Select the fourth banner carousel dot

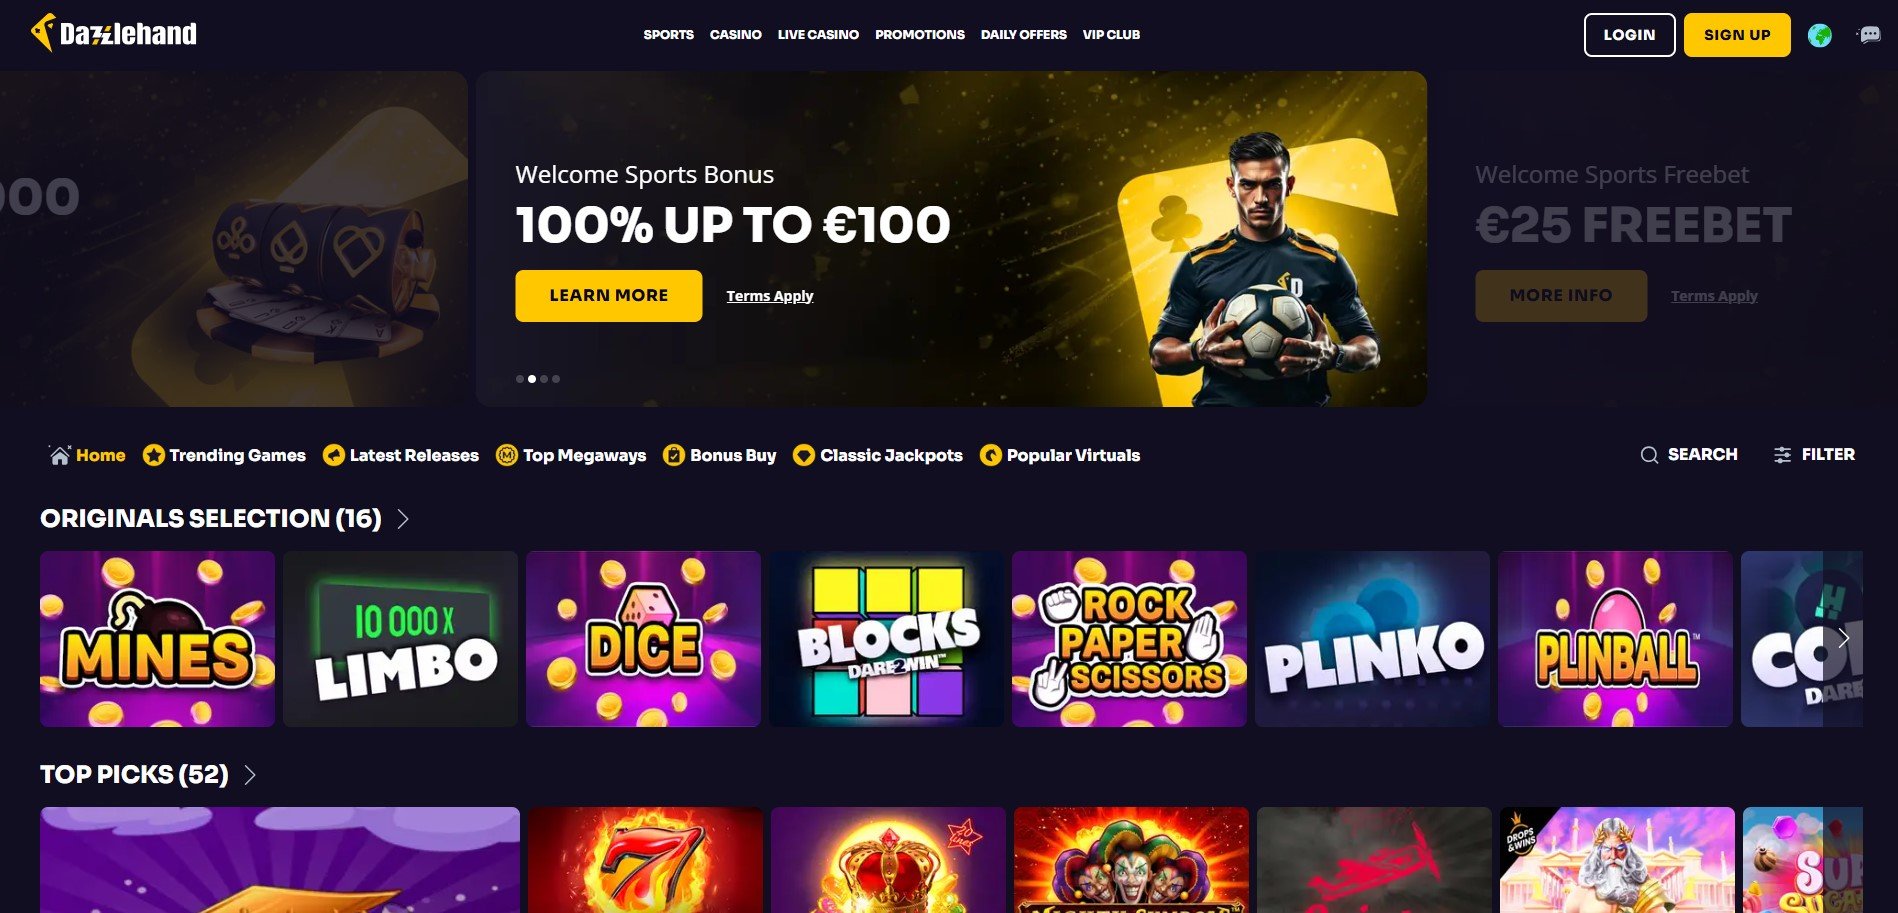pos(556,379)
